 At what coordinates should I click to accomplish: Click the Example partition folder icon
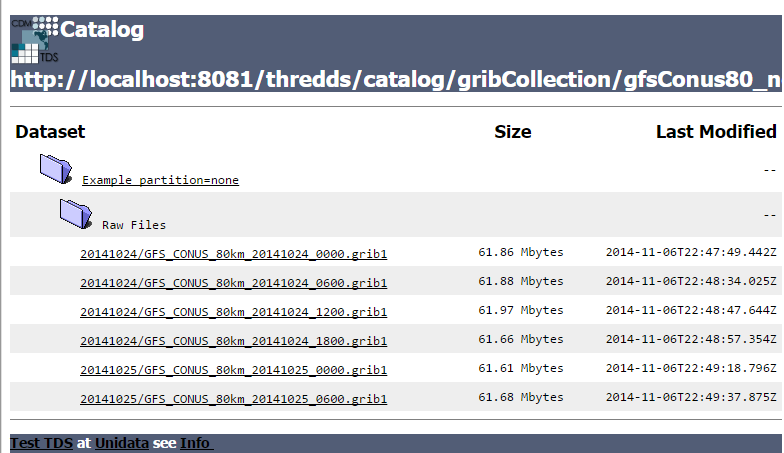point(56,168)
